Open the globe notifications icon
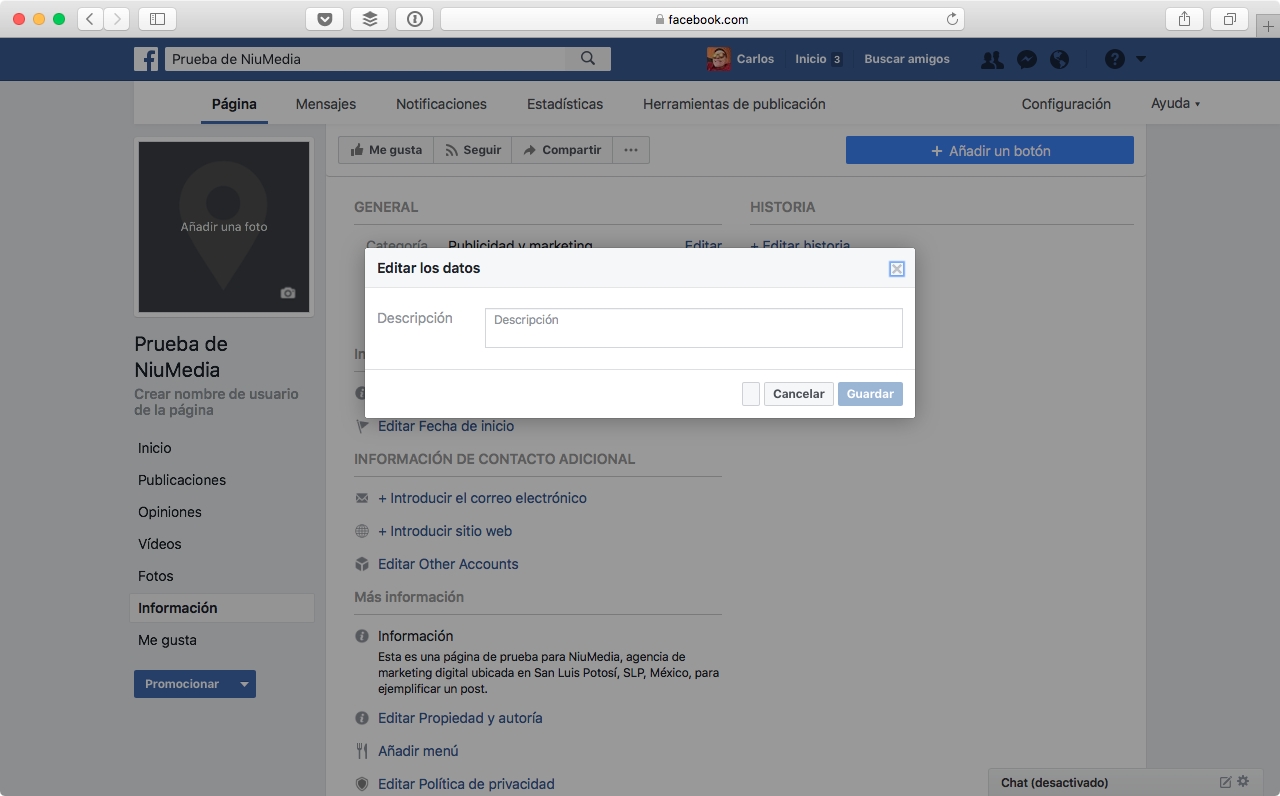This screenshot has width=1280, height=796. pos(1060,60)
